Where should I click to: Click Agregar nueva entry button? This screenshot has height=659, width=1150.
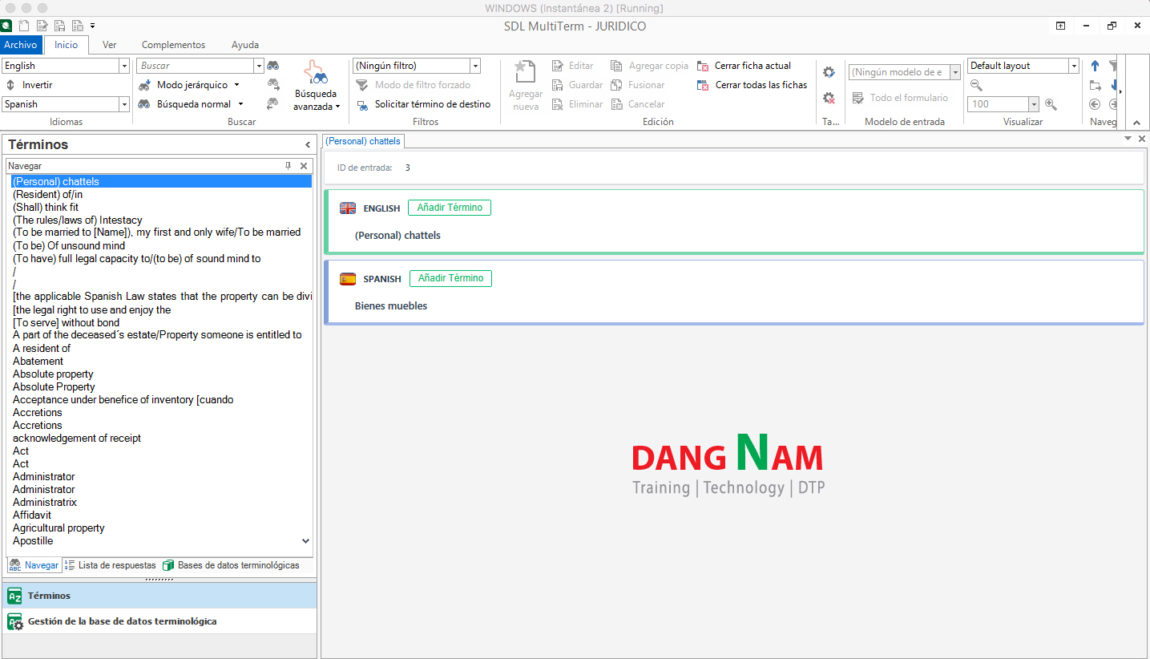click(525, 86)
